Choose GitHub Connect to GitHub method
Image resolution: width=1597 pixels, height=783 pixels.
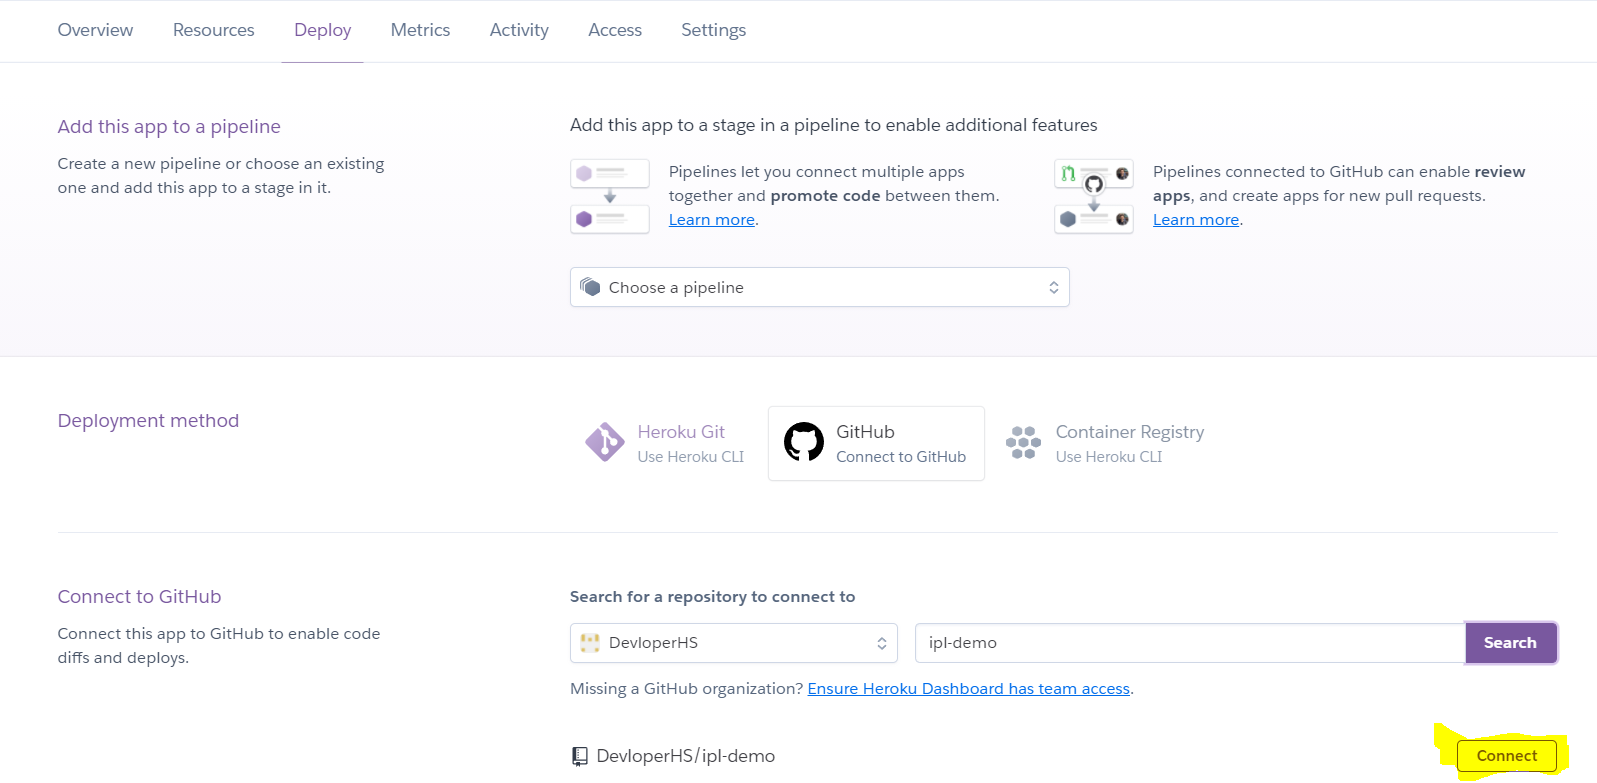point(876,443)
